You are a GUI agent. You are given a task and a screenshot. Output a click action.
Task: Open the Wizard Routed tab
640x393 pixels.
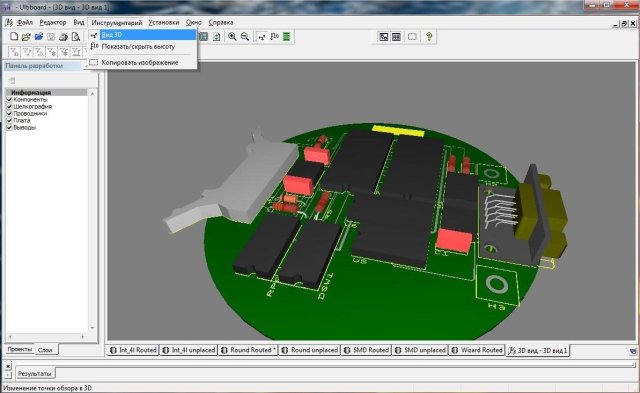tap(478, 350)
